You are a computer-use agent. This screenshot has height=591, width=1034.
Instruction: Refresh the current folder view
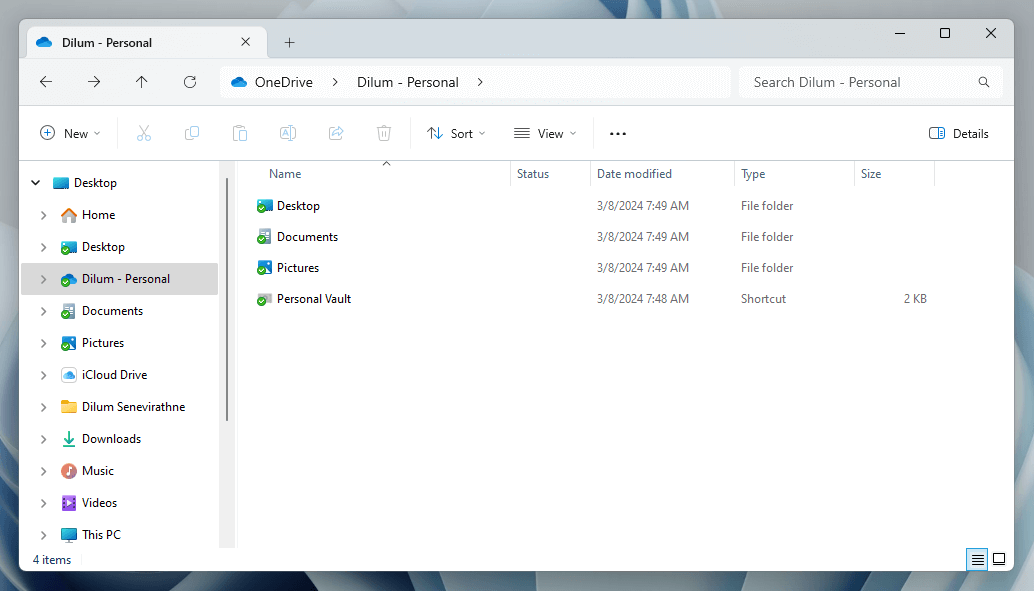[x=189, y=82]
